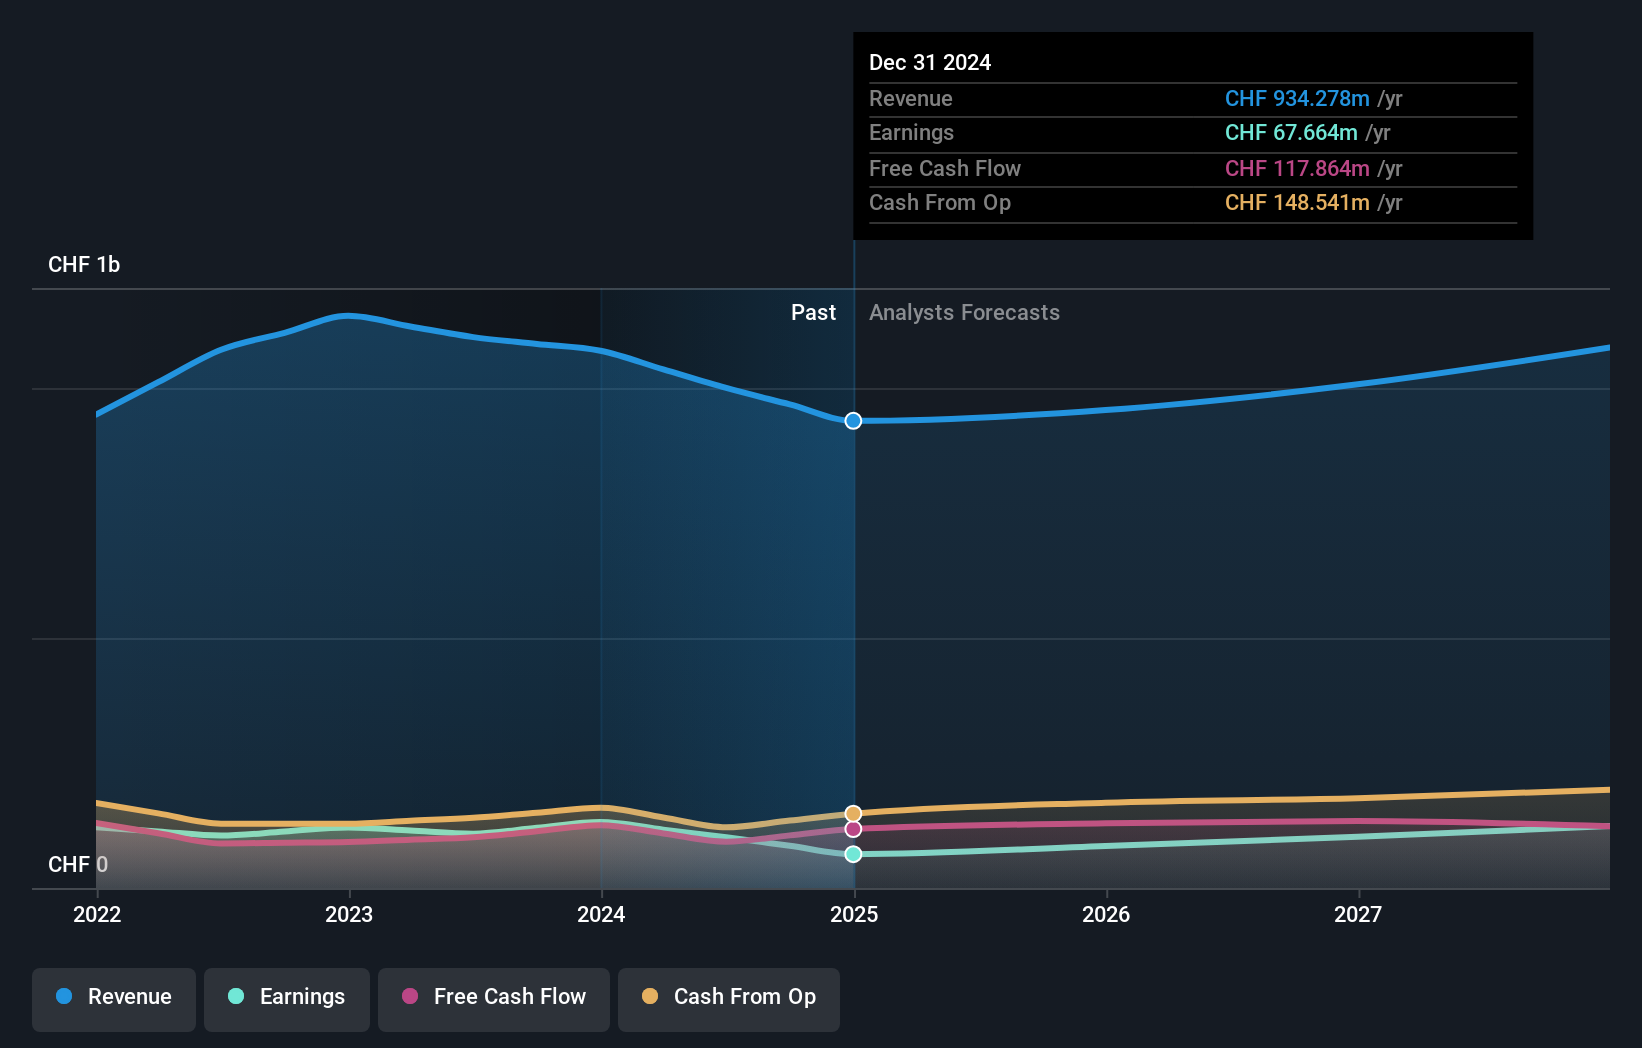The height and width of the screenshot is (1048, 1642).
Task: Select the Earnings data point at 2025
Action: 853,854
